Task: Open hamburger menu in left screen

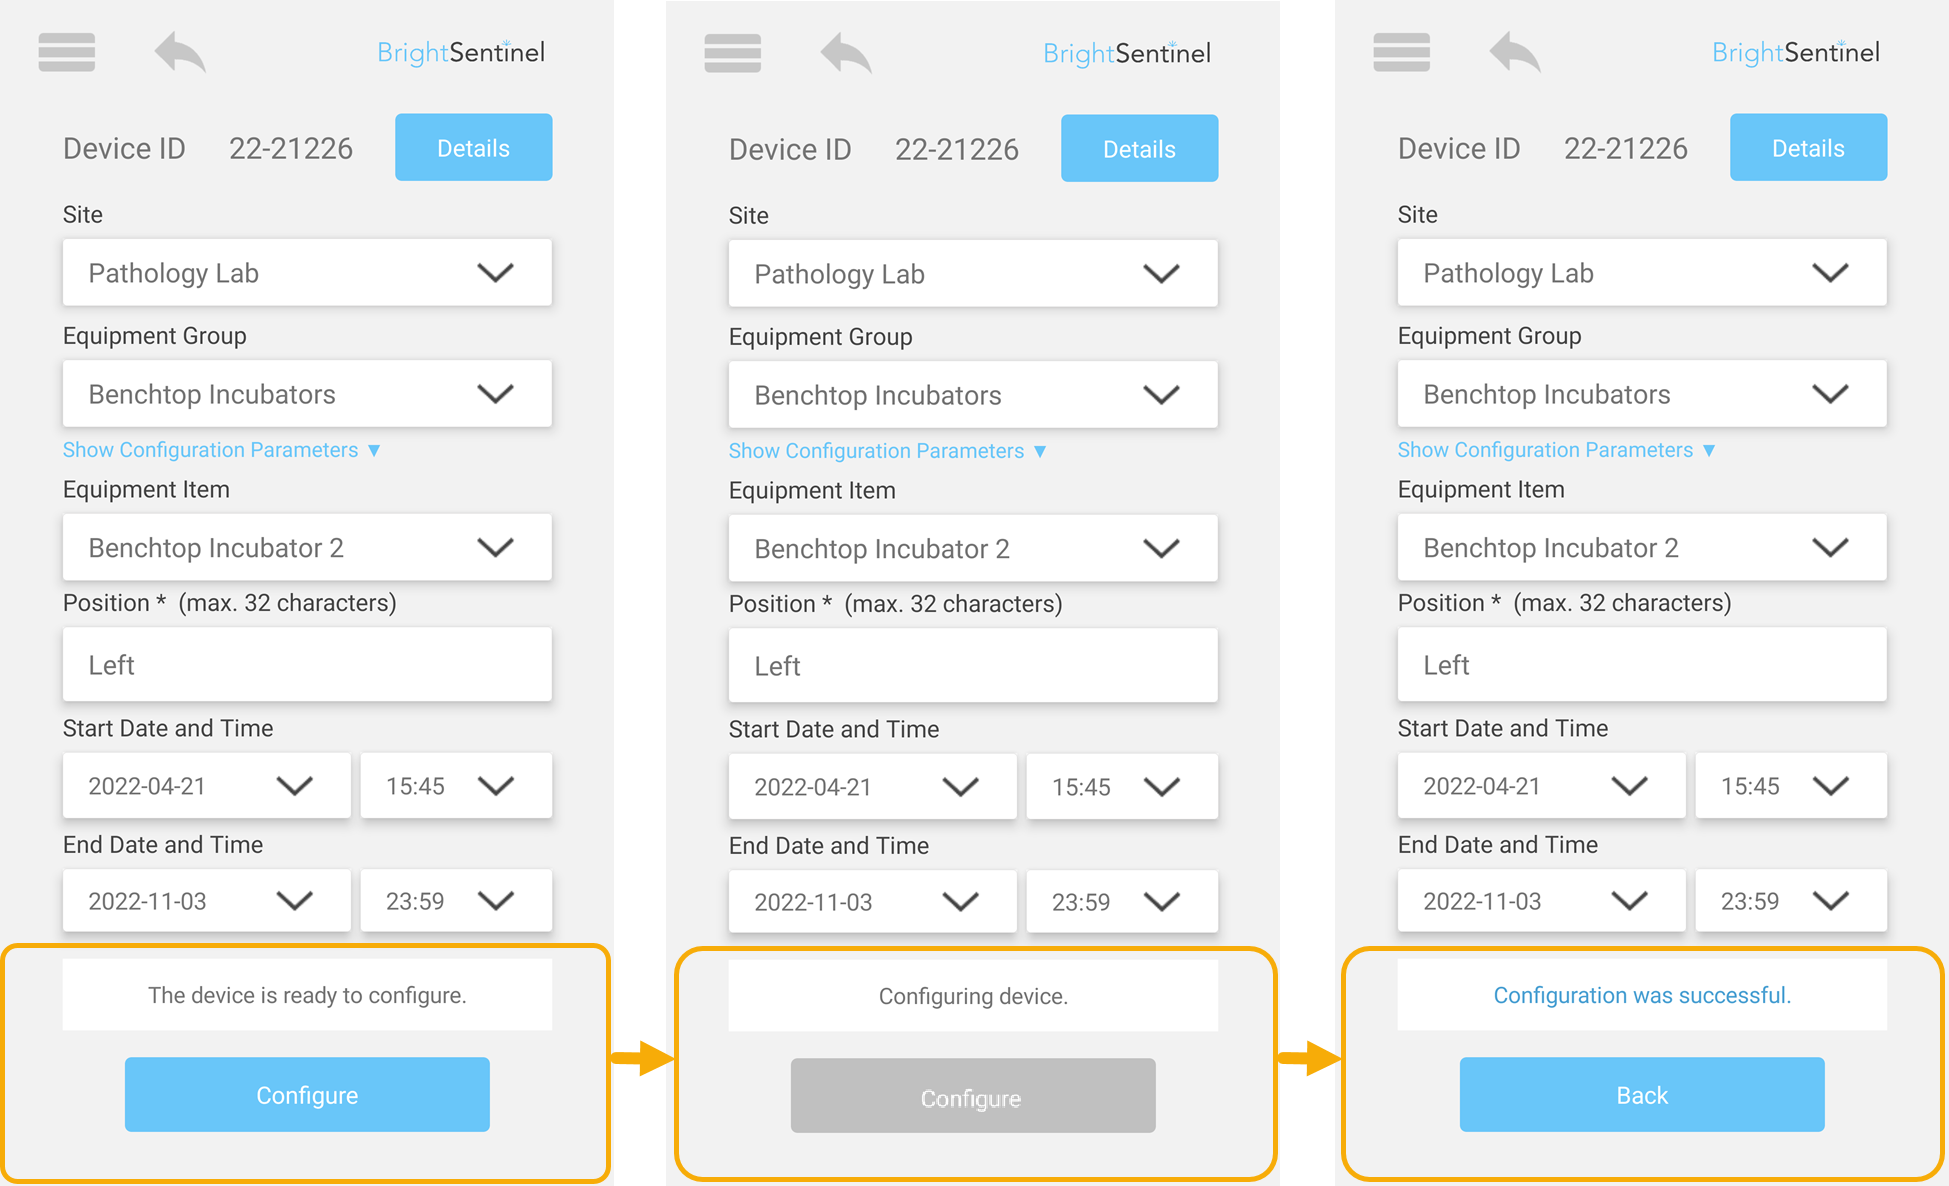Action: pyautogui.click(x=67, y=52)
